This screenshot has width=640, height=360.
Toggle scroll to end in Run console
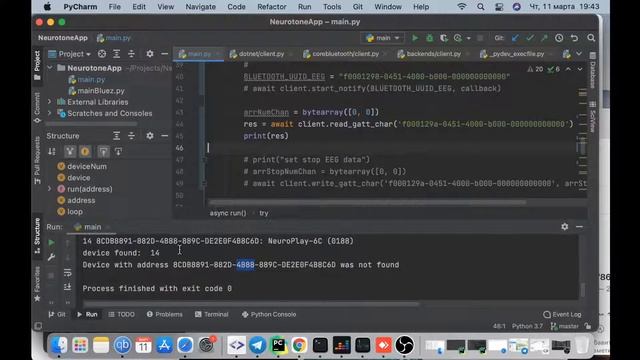68,287
